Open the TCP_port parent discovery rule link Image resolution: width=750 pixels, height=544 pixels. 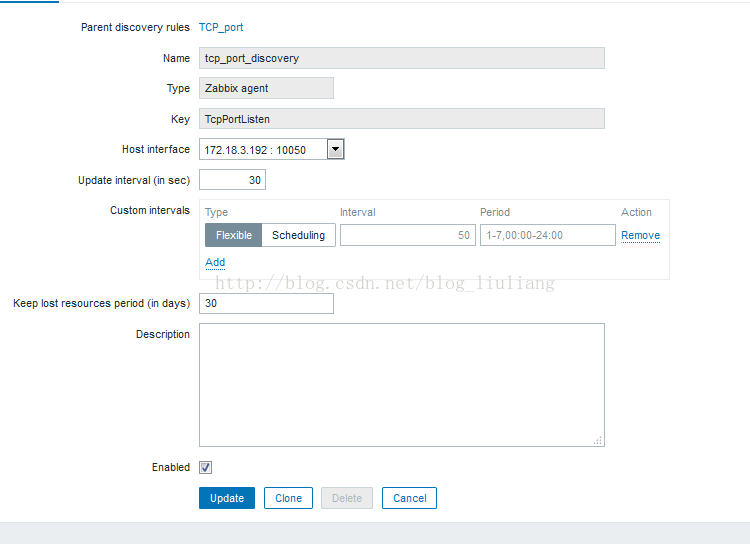[221, 27]
